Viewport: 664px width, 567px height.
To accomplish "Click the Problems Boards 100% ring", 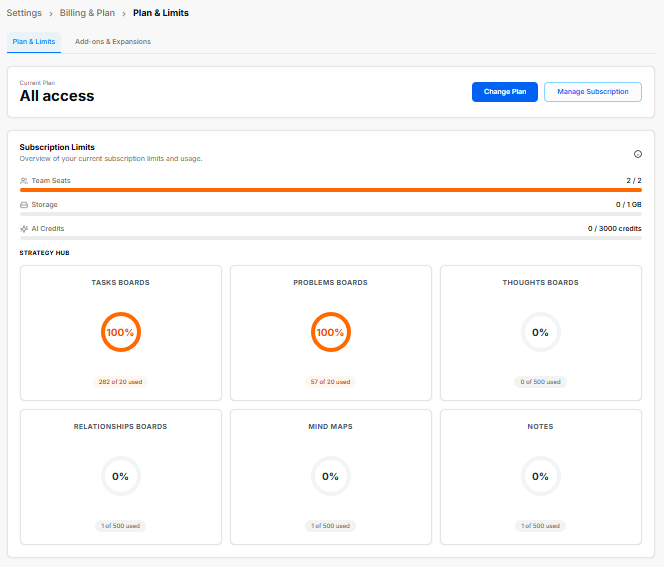I will (x=331, y=332).
